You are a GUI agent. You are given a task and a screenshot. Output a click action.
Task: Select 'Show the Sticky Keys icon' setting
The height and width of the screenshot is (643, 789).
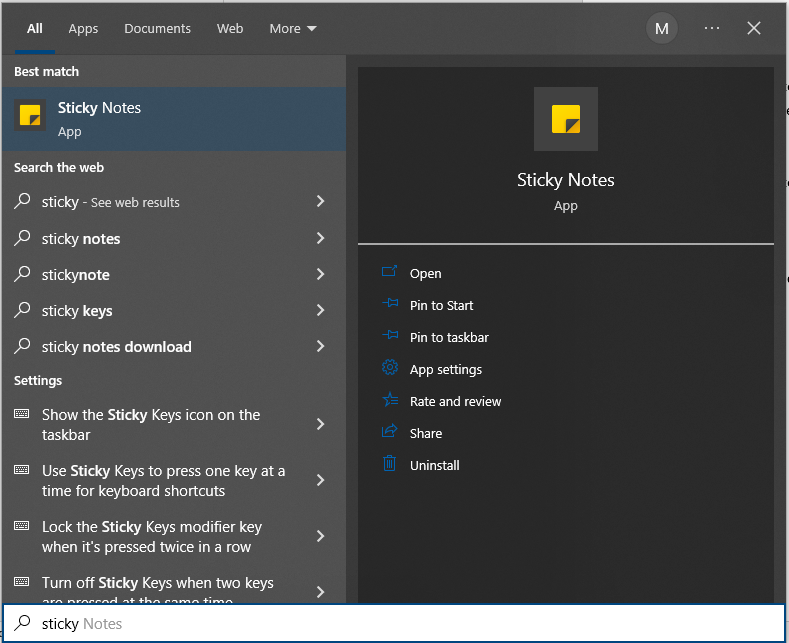tap(150, 425)
